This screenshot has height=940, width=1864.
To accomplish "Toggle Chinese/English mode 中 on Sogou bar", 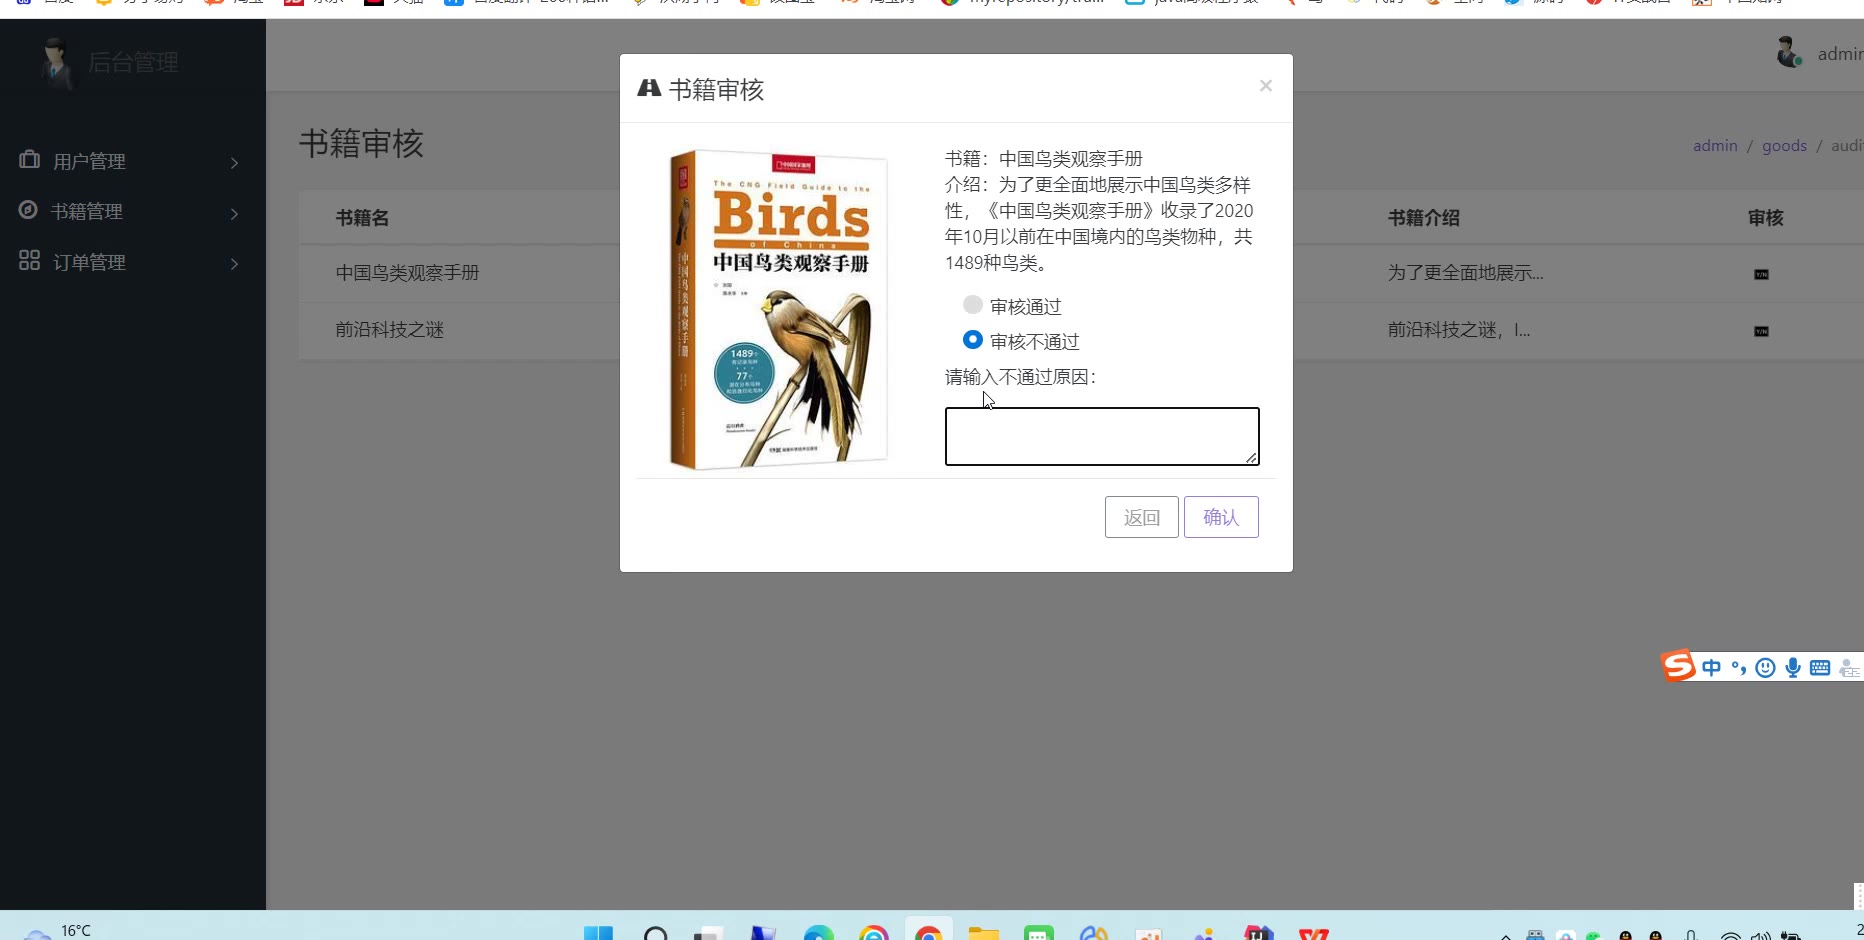I will coord(1712,667).
